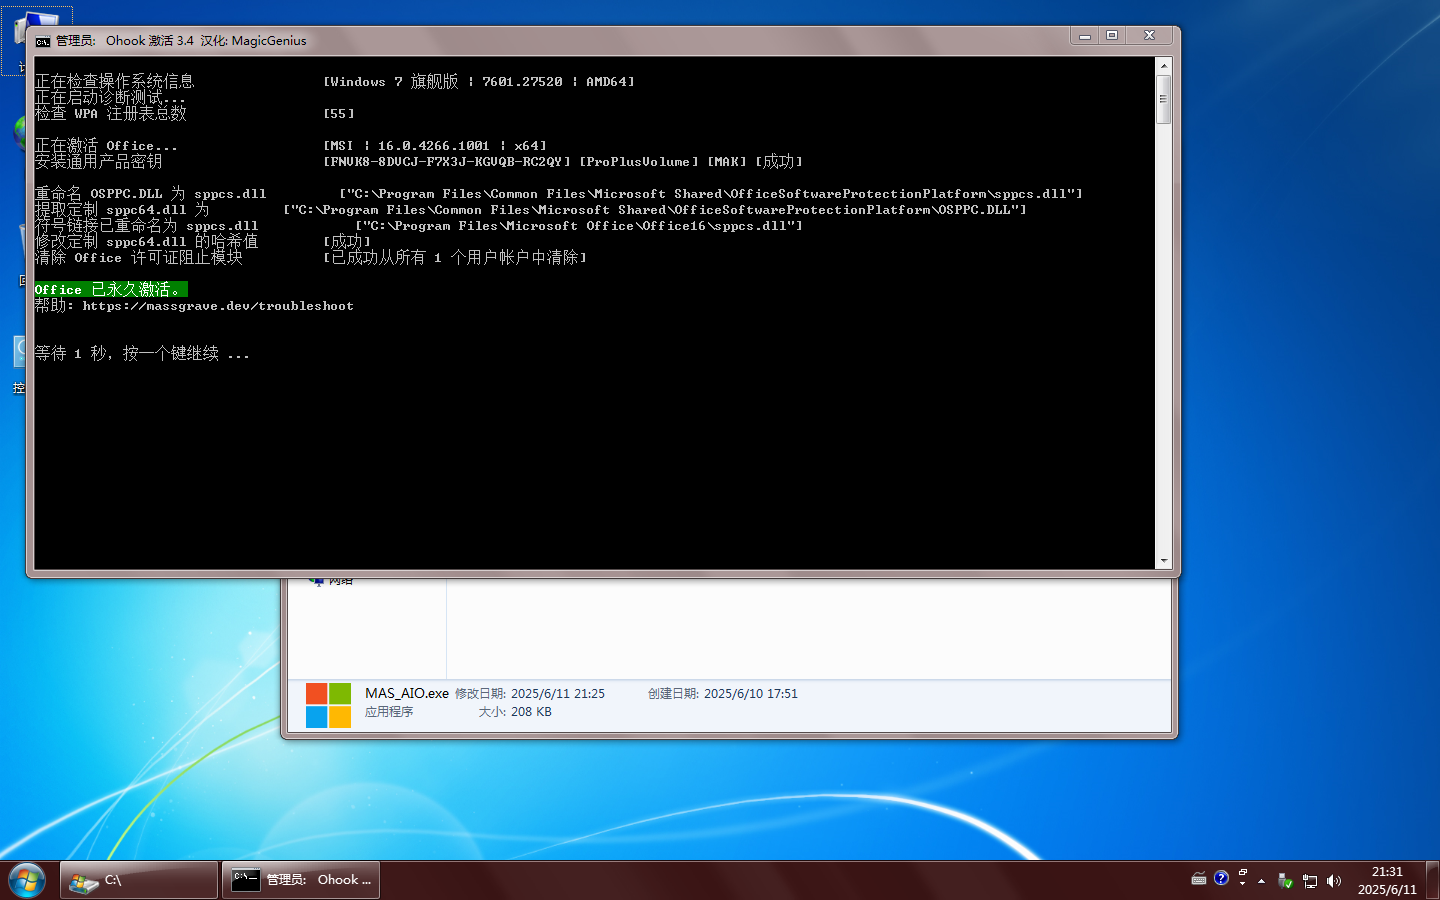The image size is (1440, 900).
Task: Open Safely Remove Hardware tray icon
Action: pyautogui.click(x=1286, y=881)
